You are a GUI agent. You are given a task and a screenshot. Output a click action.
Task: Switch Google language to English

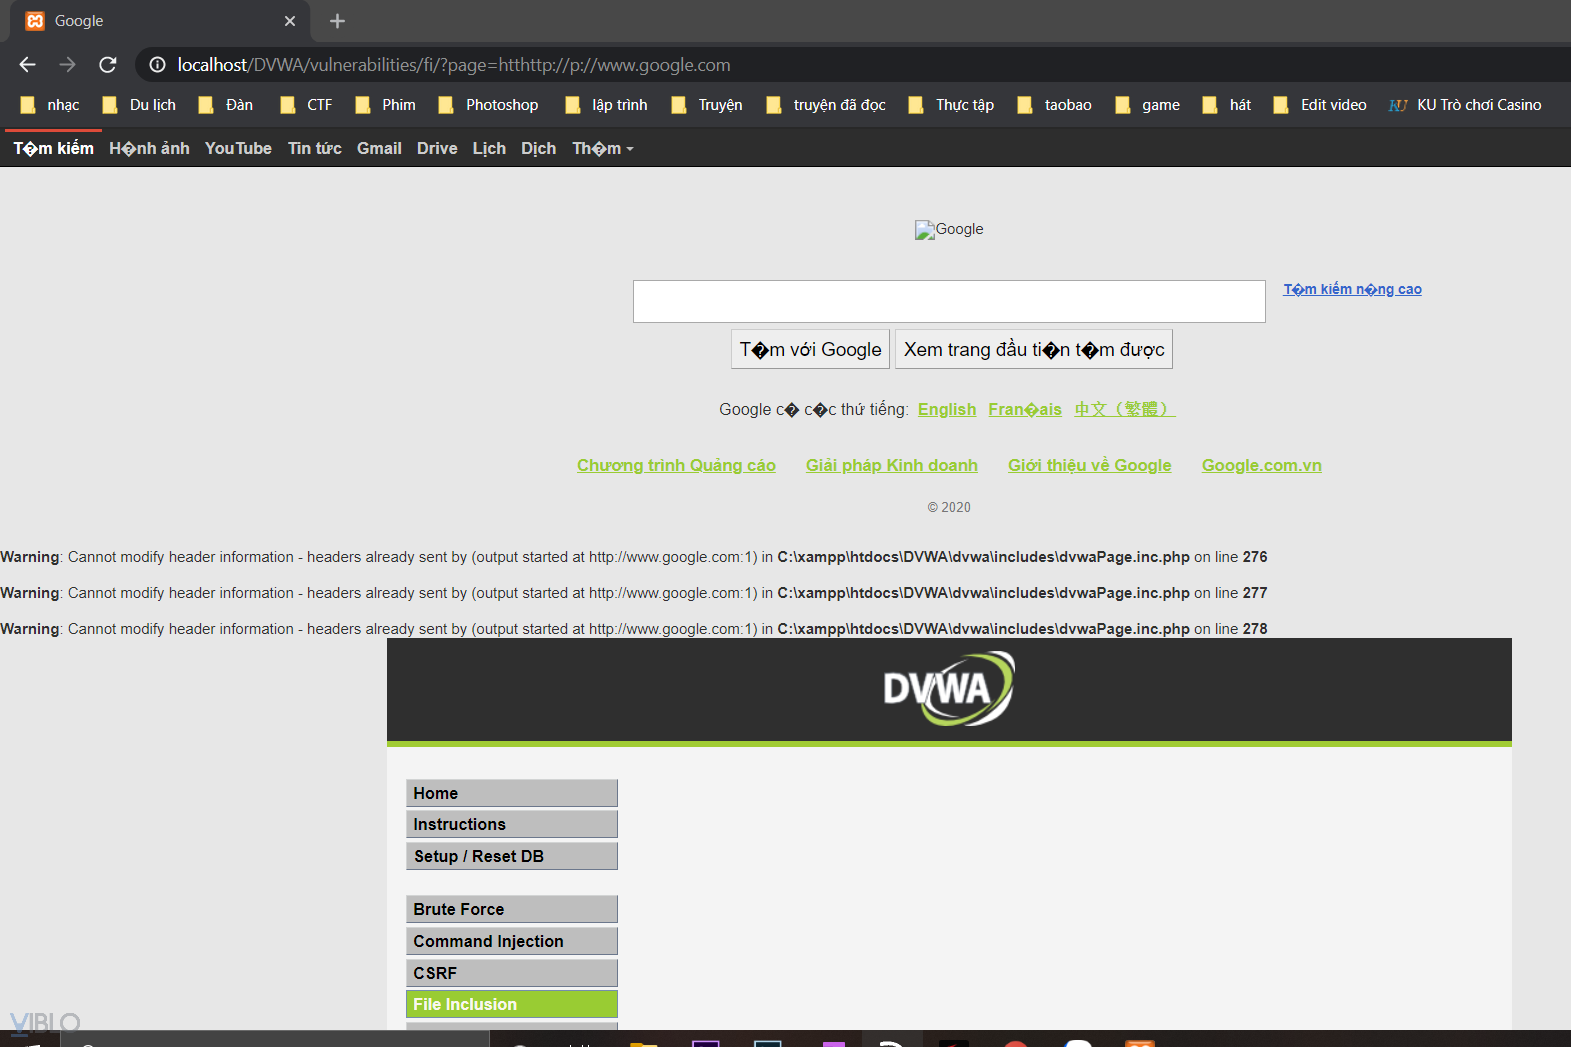947,409
